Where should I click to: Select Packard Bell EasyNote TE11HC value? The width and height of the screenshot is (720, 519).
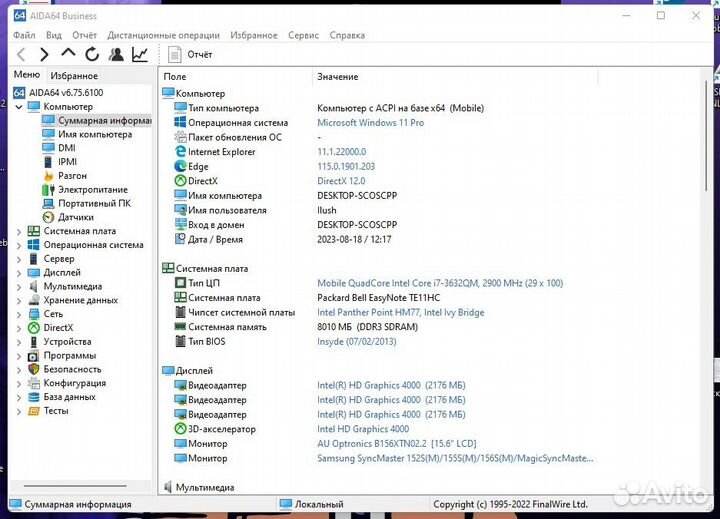click(x=378, y=298)
